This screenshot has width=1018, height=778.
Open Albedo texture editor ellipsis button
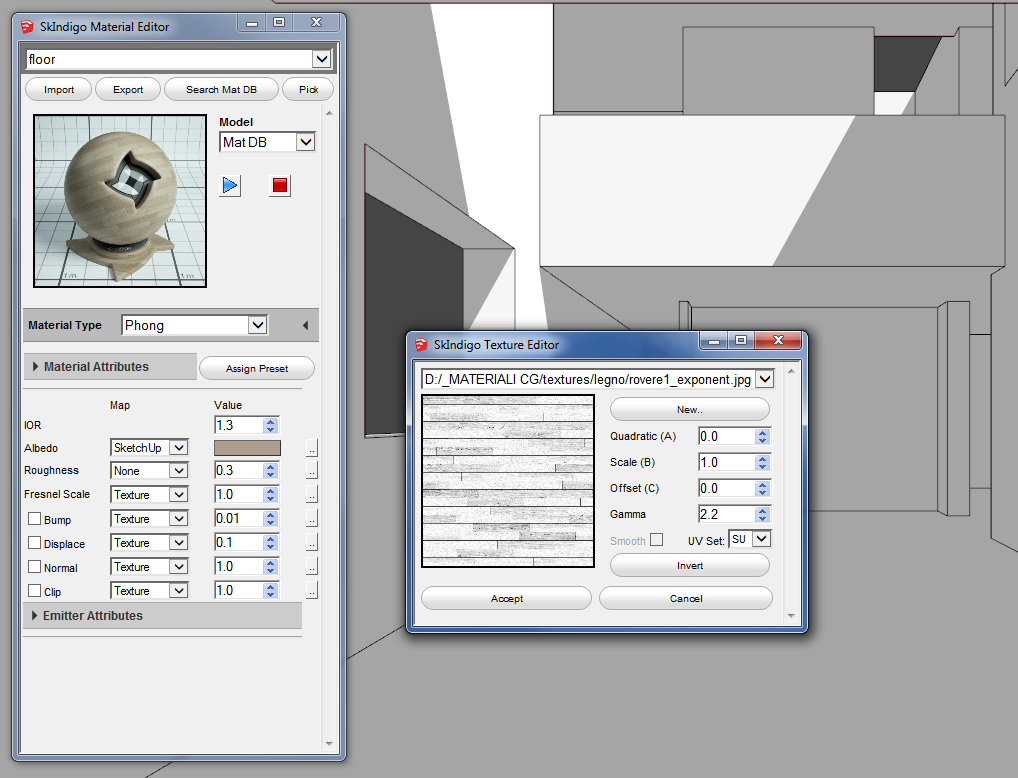[x=312, y=448]
